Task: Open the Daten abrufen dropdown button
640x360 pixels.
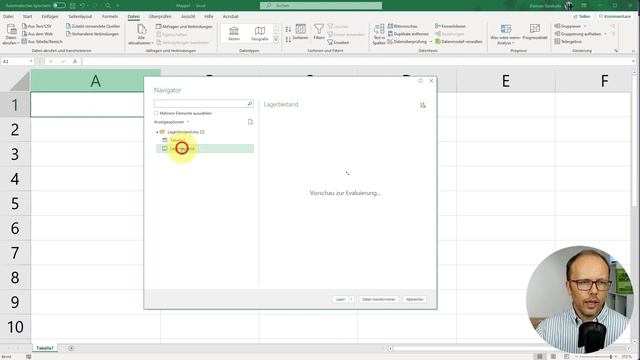Action: click(11, 33)
